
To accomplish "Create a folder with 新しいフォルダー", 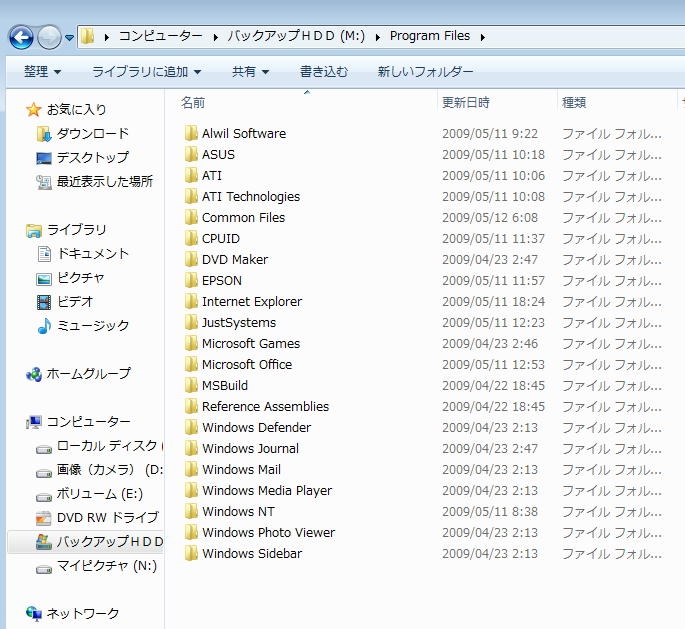I will point(425,71).
